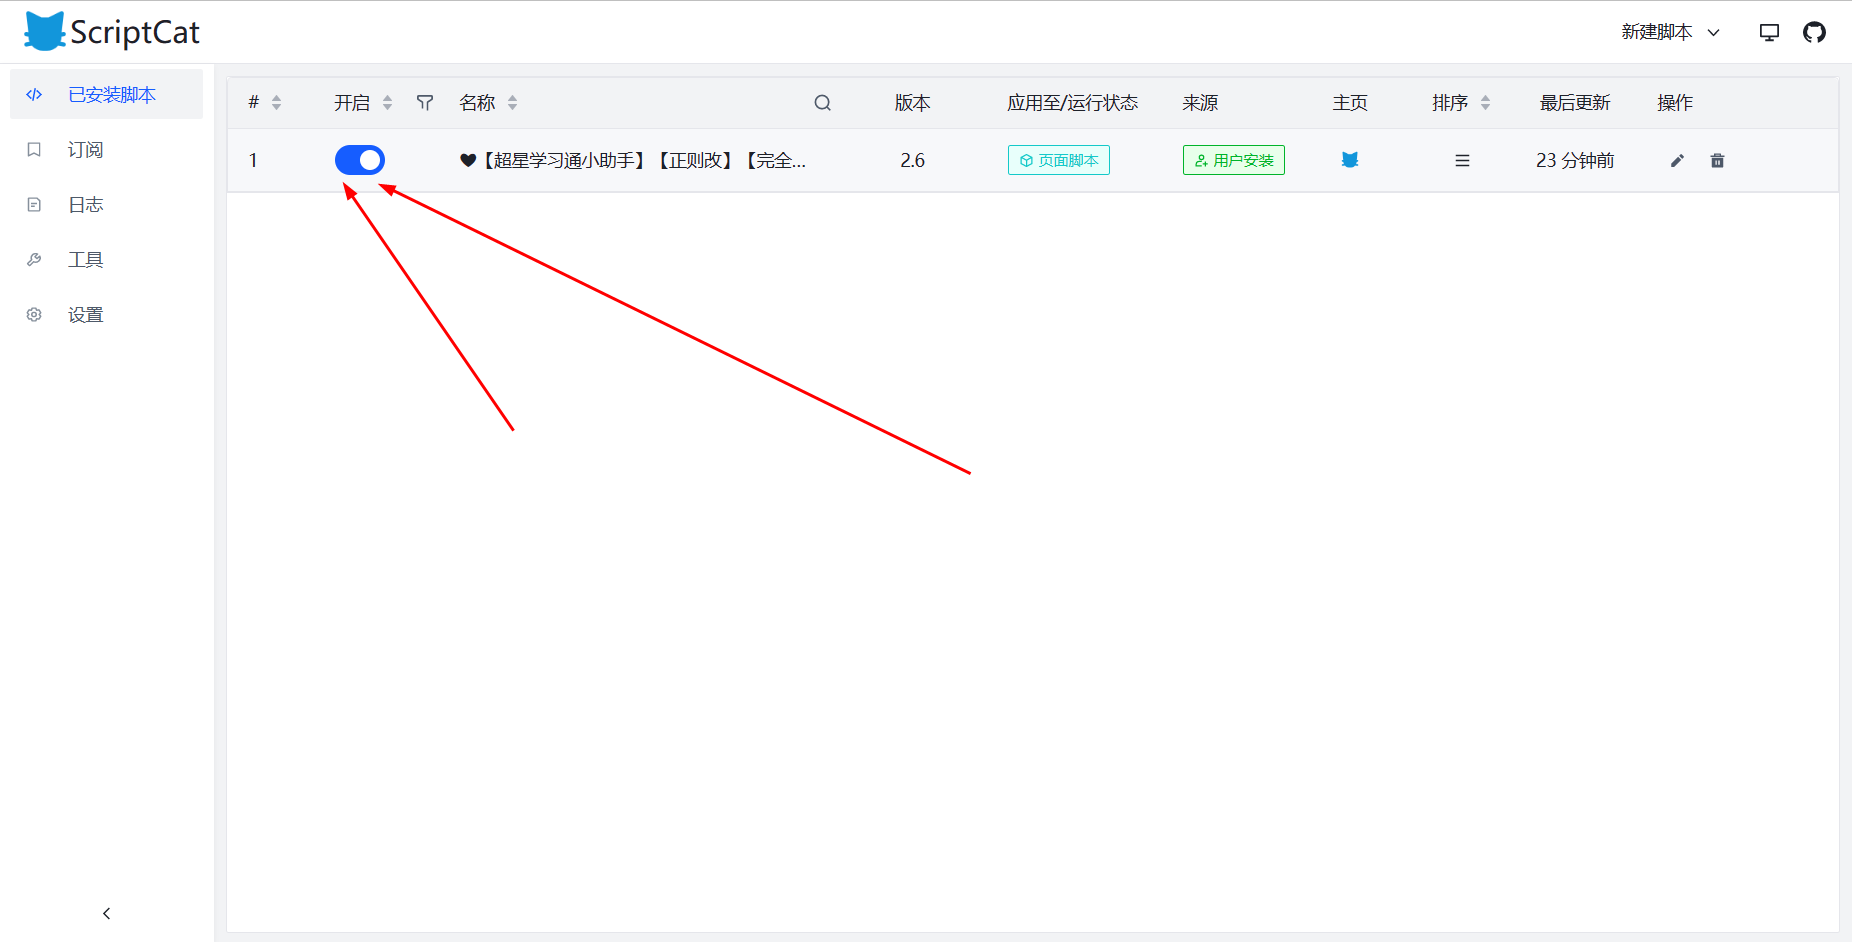The height and width of the screenshot is (942, 1852).
Task: Delete the script with the trash icon
Action: (x=1718, y=160)
